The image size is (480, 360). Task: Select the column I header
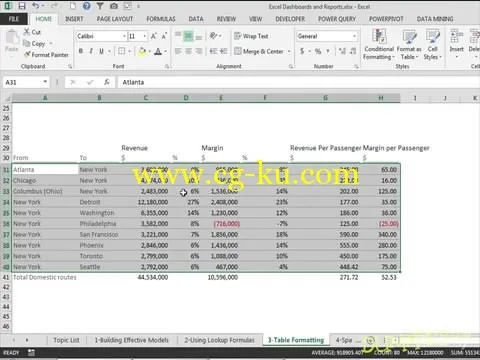[x=415, y=98]
